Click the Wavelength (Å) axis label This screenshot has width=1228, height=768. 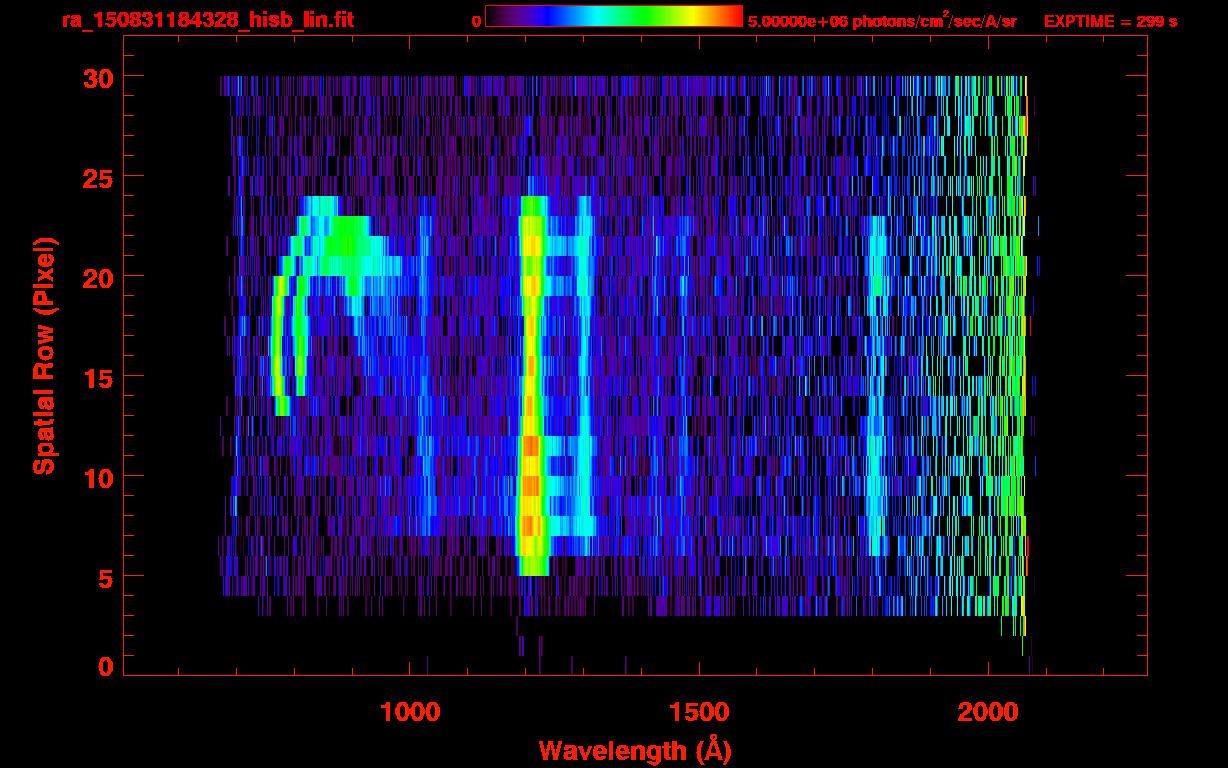[636, 750]
